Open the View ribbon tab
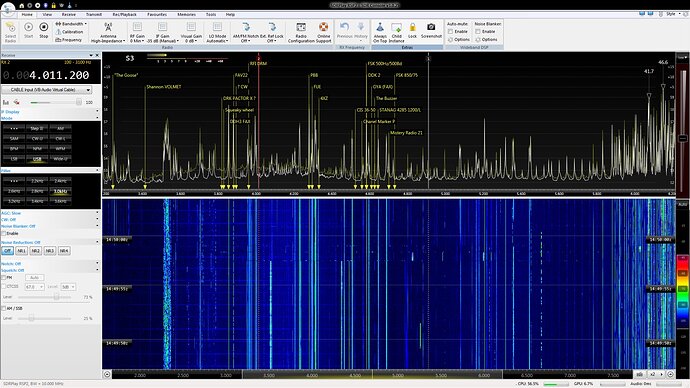690x388 pixels. [x=47, y=15]
